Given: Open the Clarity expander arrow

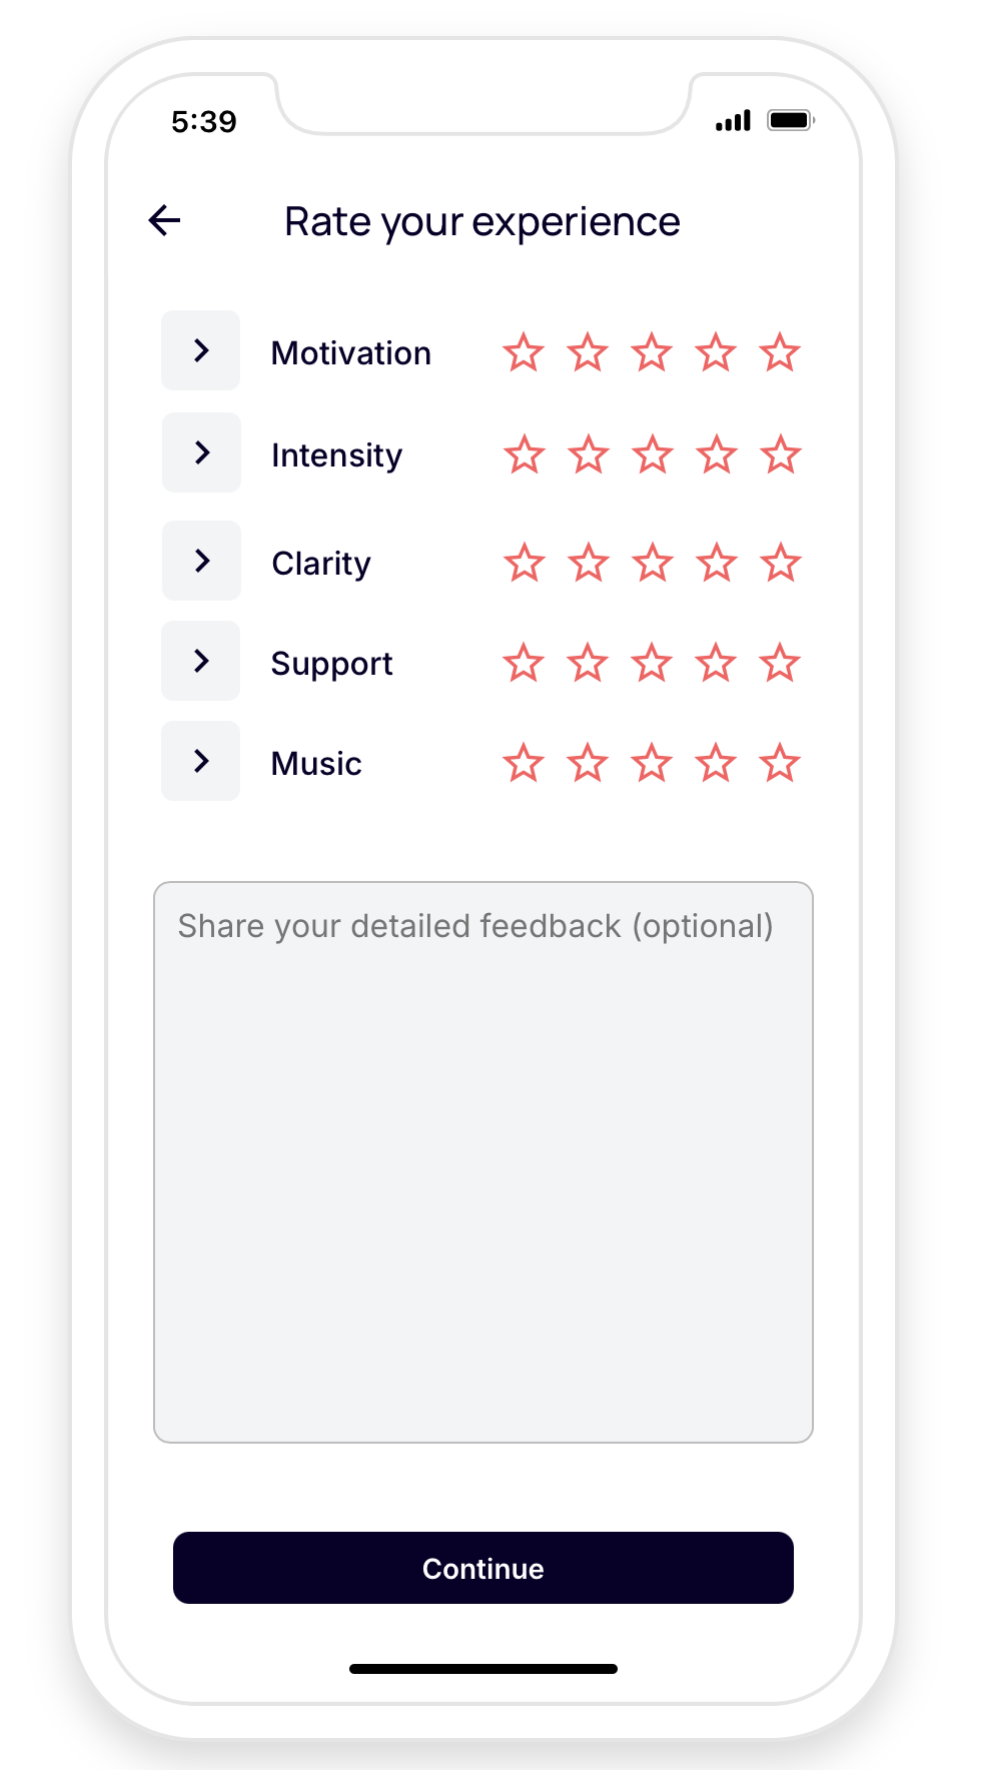Looking at the screenshot, I should click(x=201, y=560).
